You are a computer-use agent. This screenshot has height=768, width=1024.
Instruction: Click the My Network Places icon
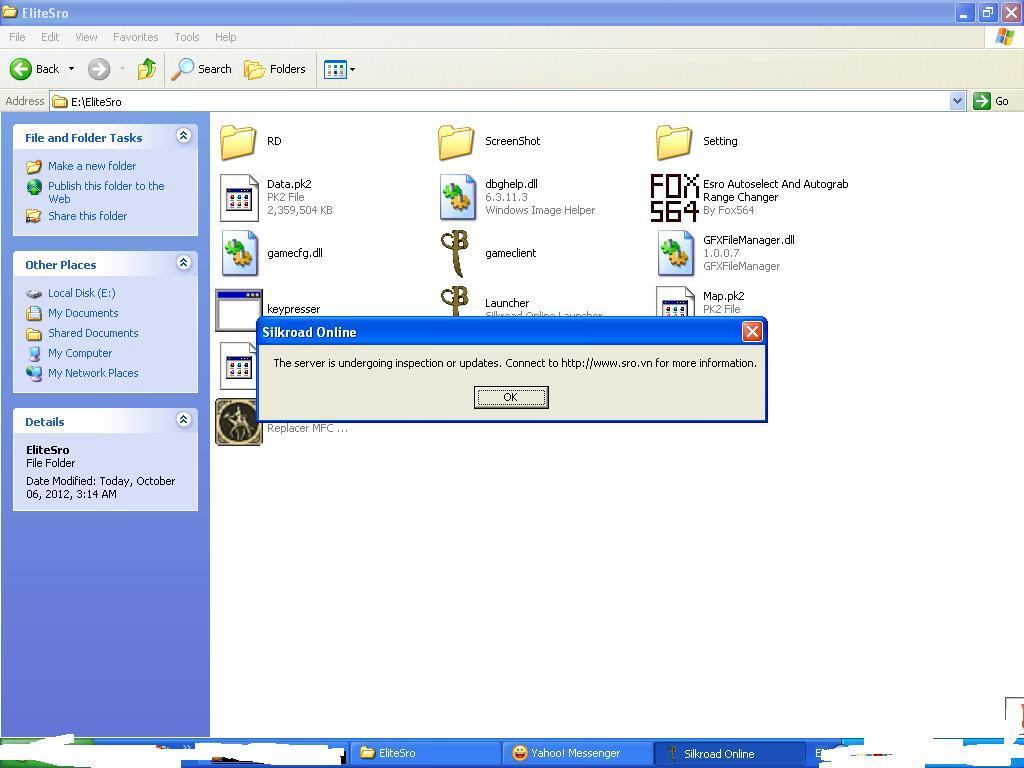pos(34,373)
